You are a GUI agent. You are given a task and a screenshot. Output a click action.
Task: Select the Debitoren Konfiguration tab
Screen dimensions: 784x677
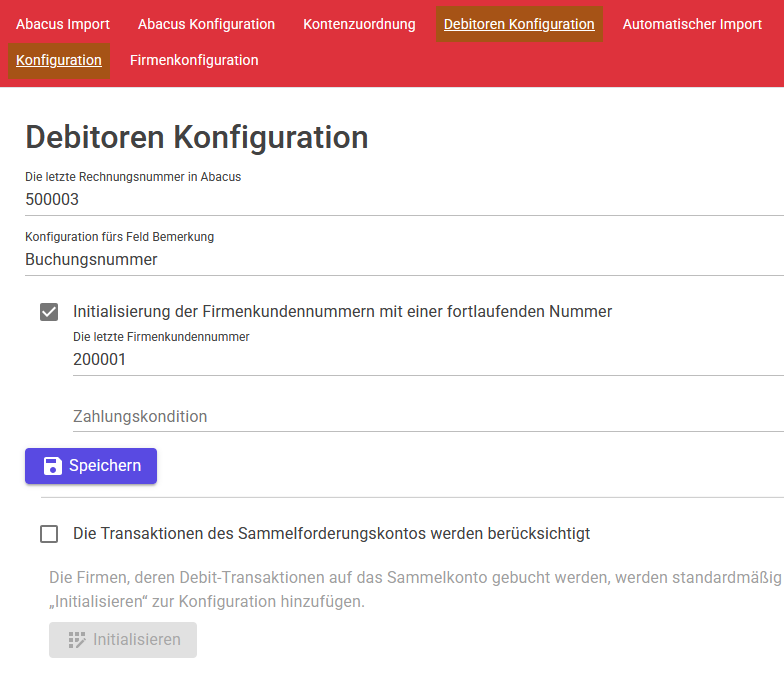click(x=519, y=24)
